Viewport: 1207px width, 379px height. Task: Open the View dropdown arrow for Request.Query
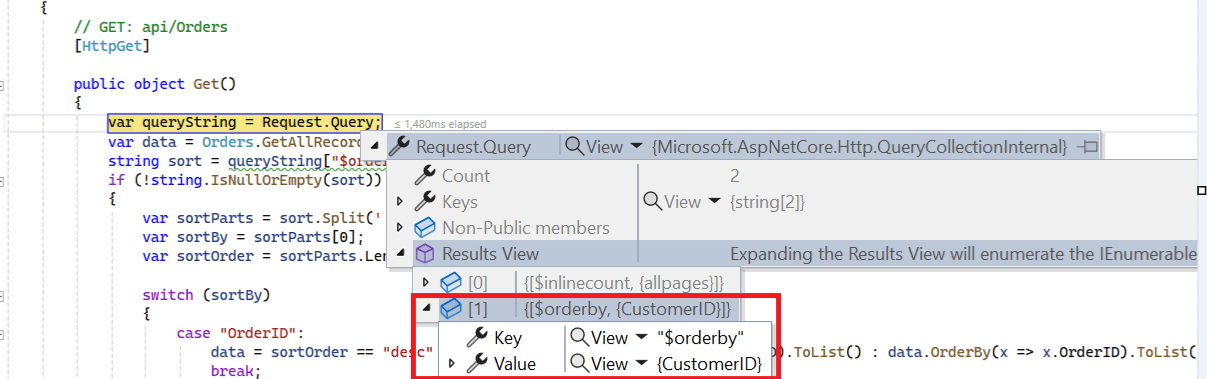636,147
